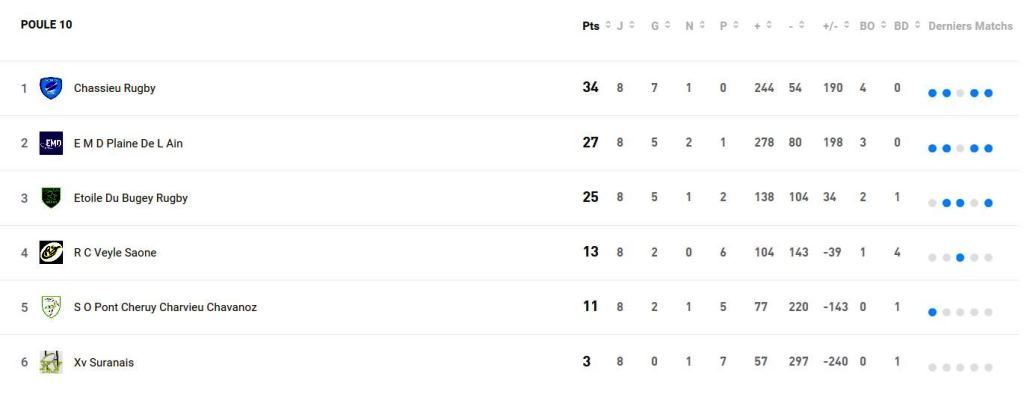Screen dimensions: 1024x415
Task: Click the Chassieu Rugby team logo
Action: coord(51,88)
